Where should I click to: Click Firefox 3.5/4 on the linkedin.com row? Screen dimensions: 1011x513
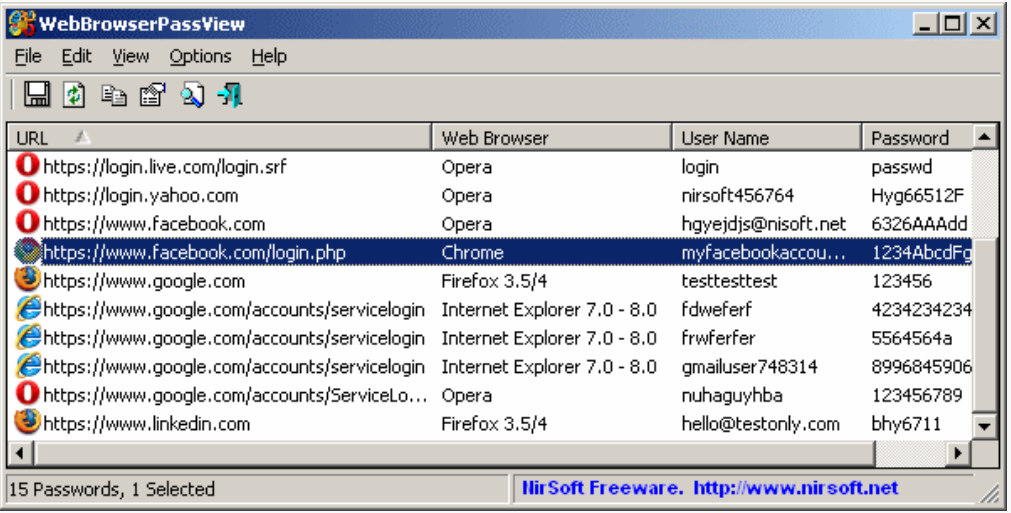(x=494, y=423)
